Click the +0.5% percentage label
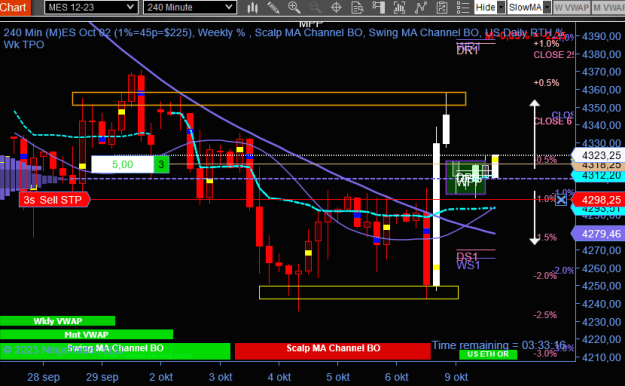 click(546, 83)
